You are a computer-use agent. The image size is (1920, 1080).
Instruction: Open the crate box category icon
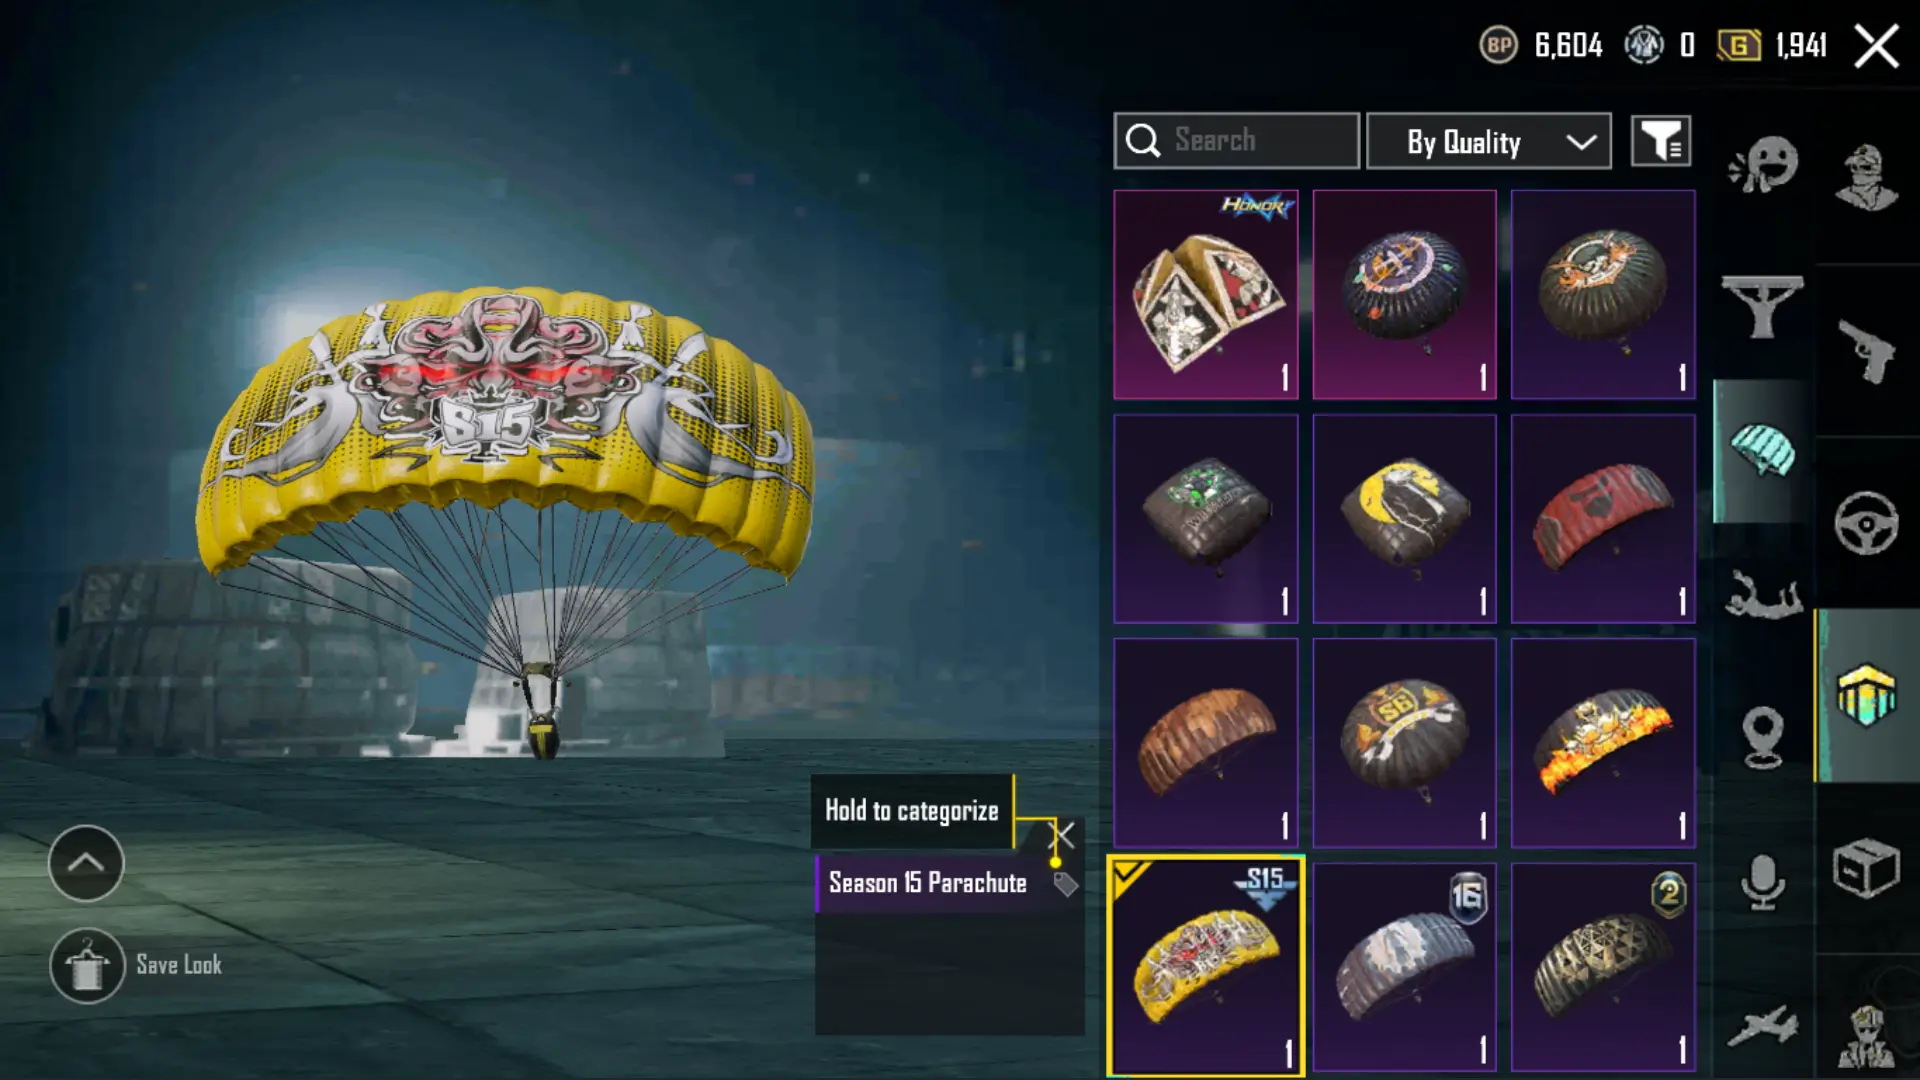[1866, 868]
